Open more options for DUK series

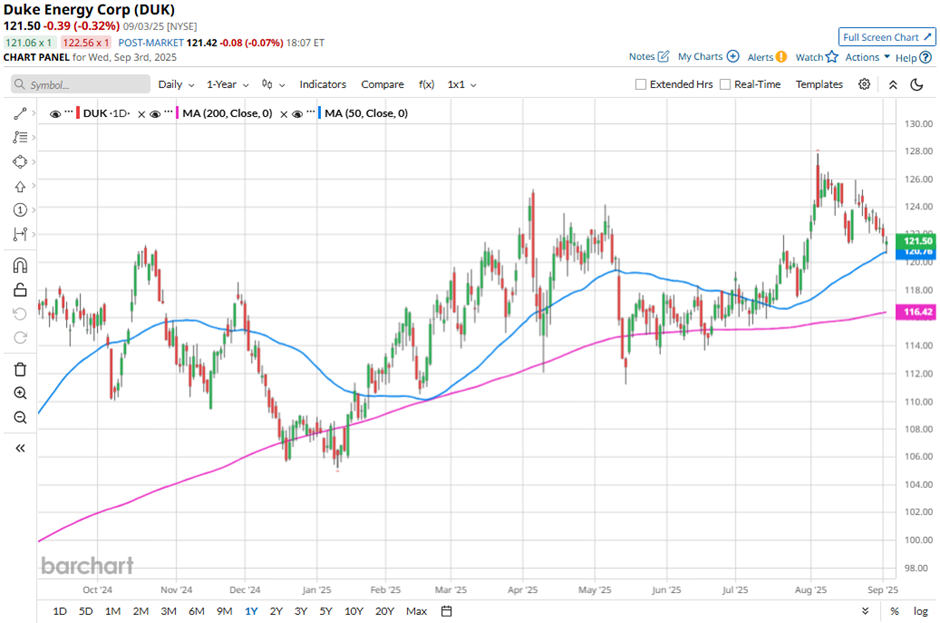pos(69,112)
